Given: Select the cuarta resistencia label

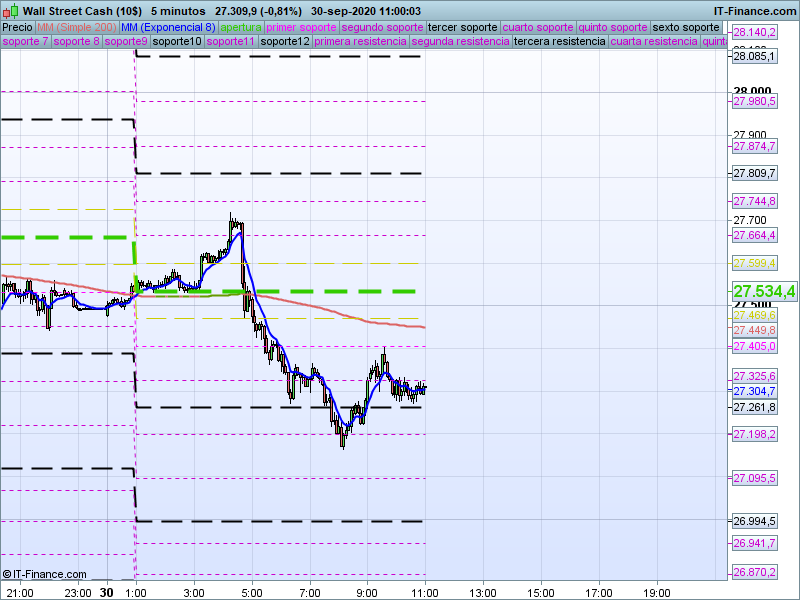Looking at the screenshot, I should 654,41.
